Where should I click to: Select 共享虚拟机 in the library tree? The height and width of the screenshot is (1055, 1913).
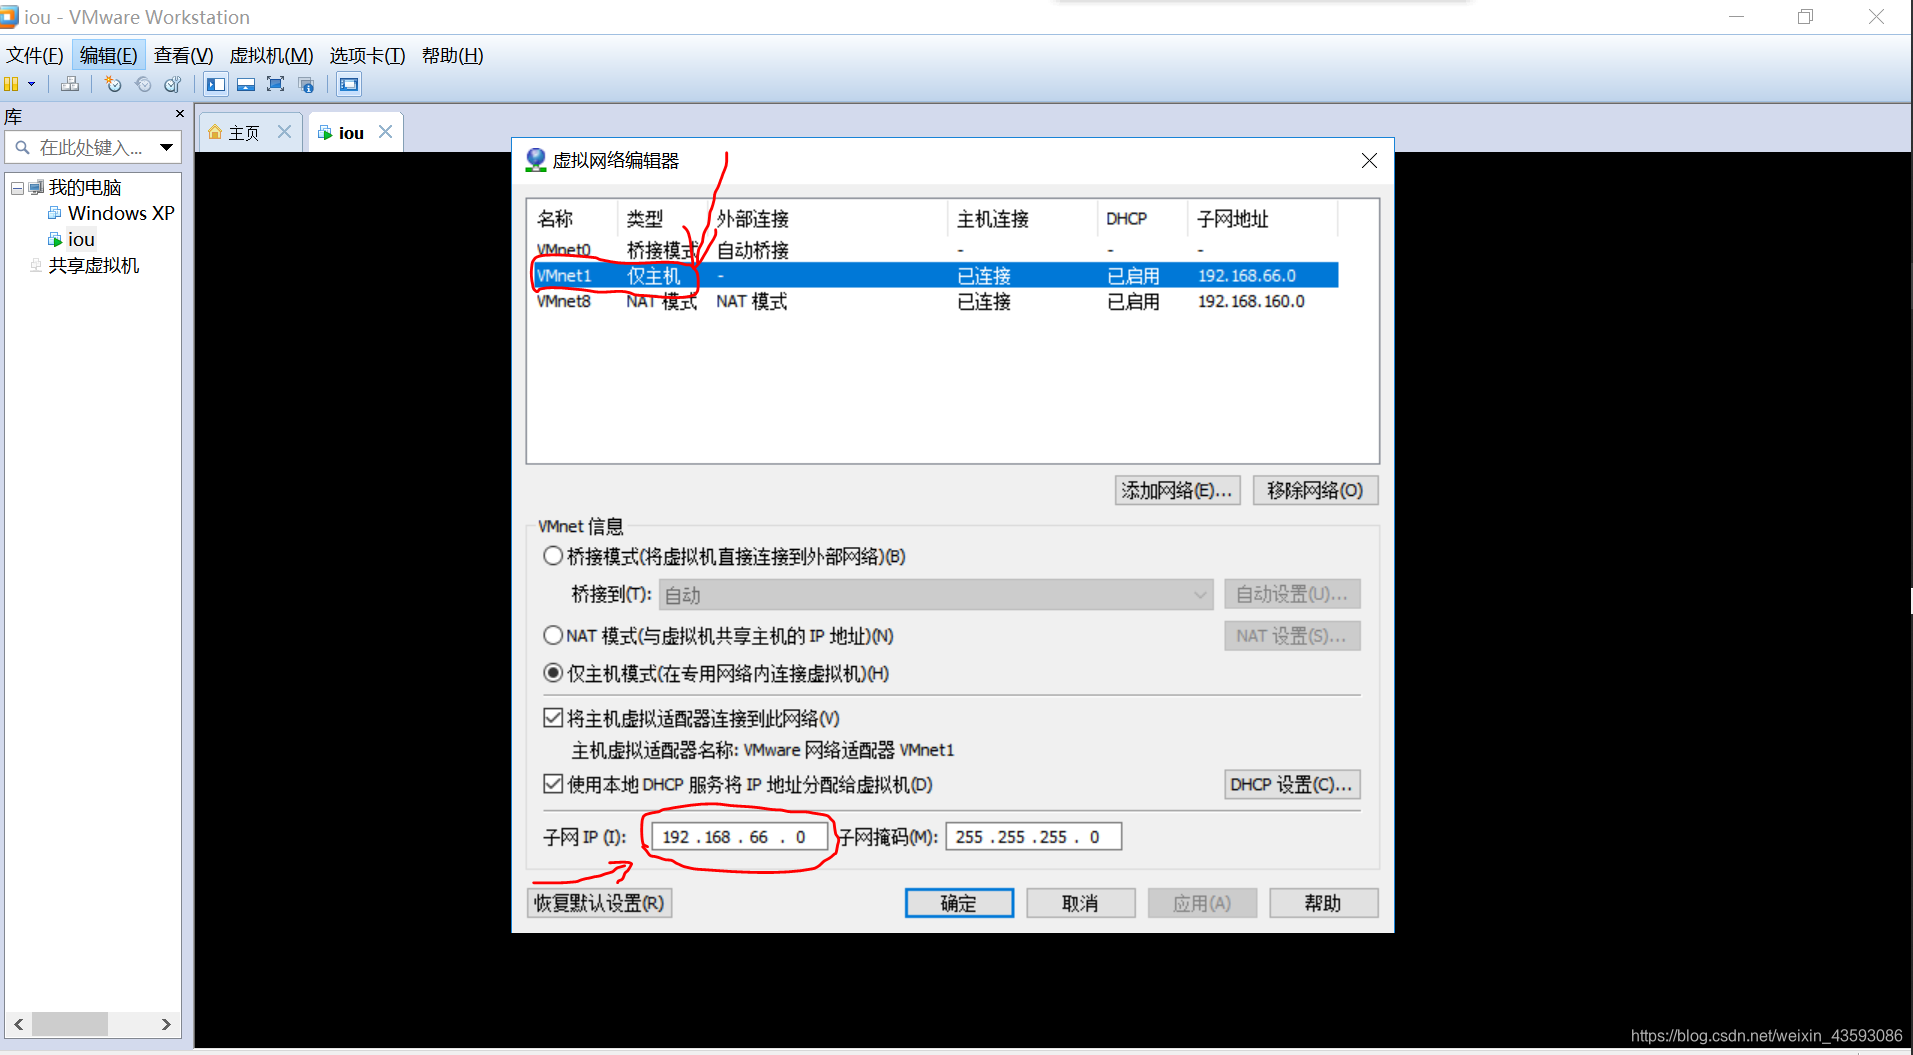pyautogui.click(x=94, y=266)
